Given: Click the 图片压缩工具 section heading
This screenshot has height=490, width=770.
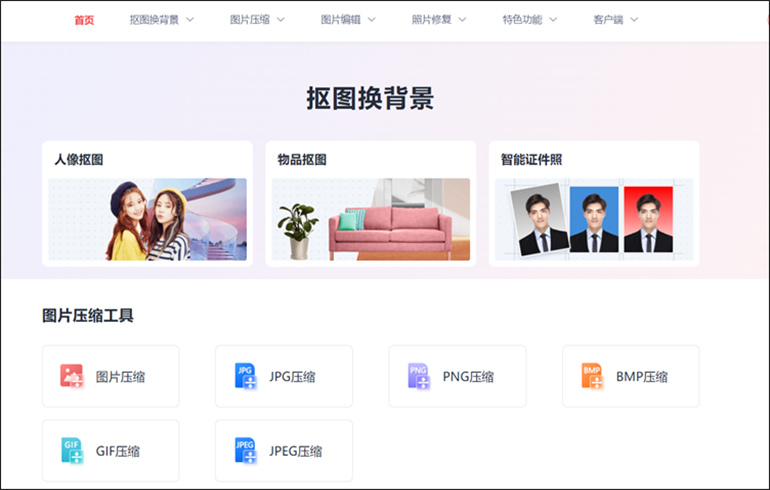Looking at the screenshot, I should [88, 315].
